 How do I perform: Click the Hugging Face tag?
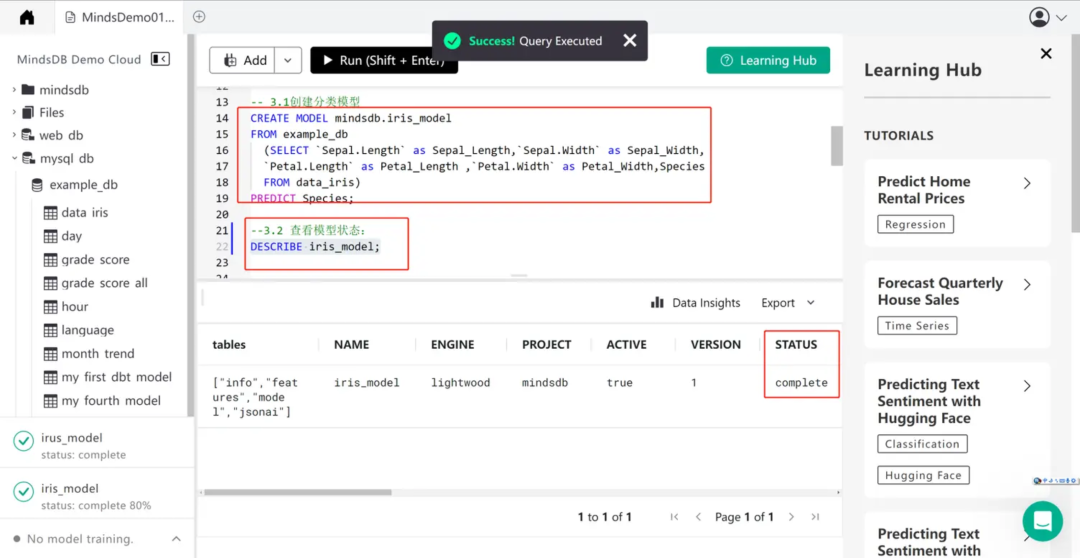coord(923,475)
